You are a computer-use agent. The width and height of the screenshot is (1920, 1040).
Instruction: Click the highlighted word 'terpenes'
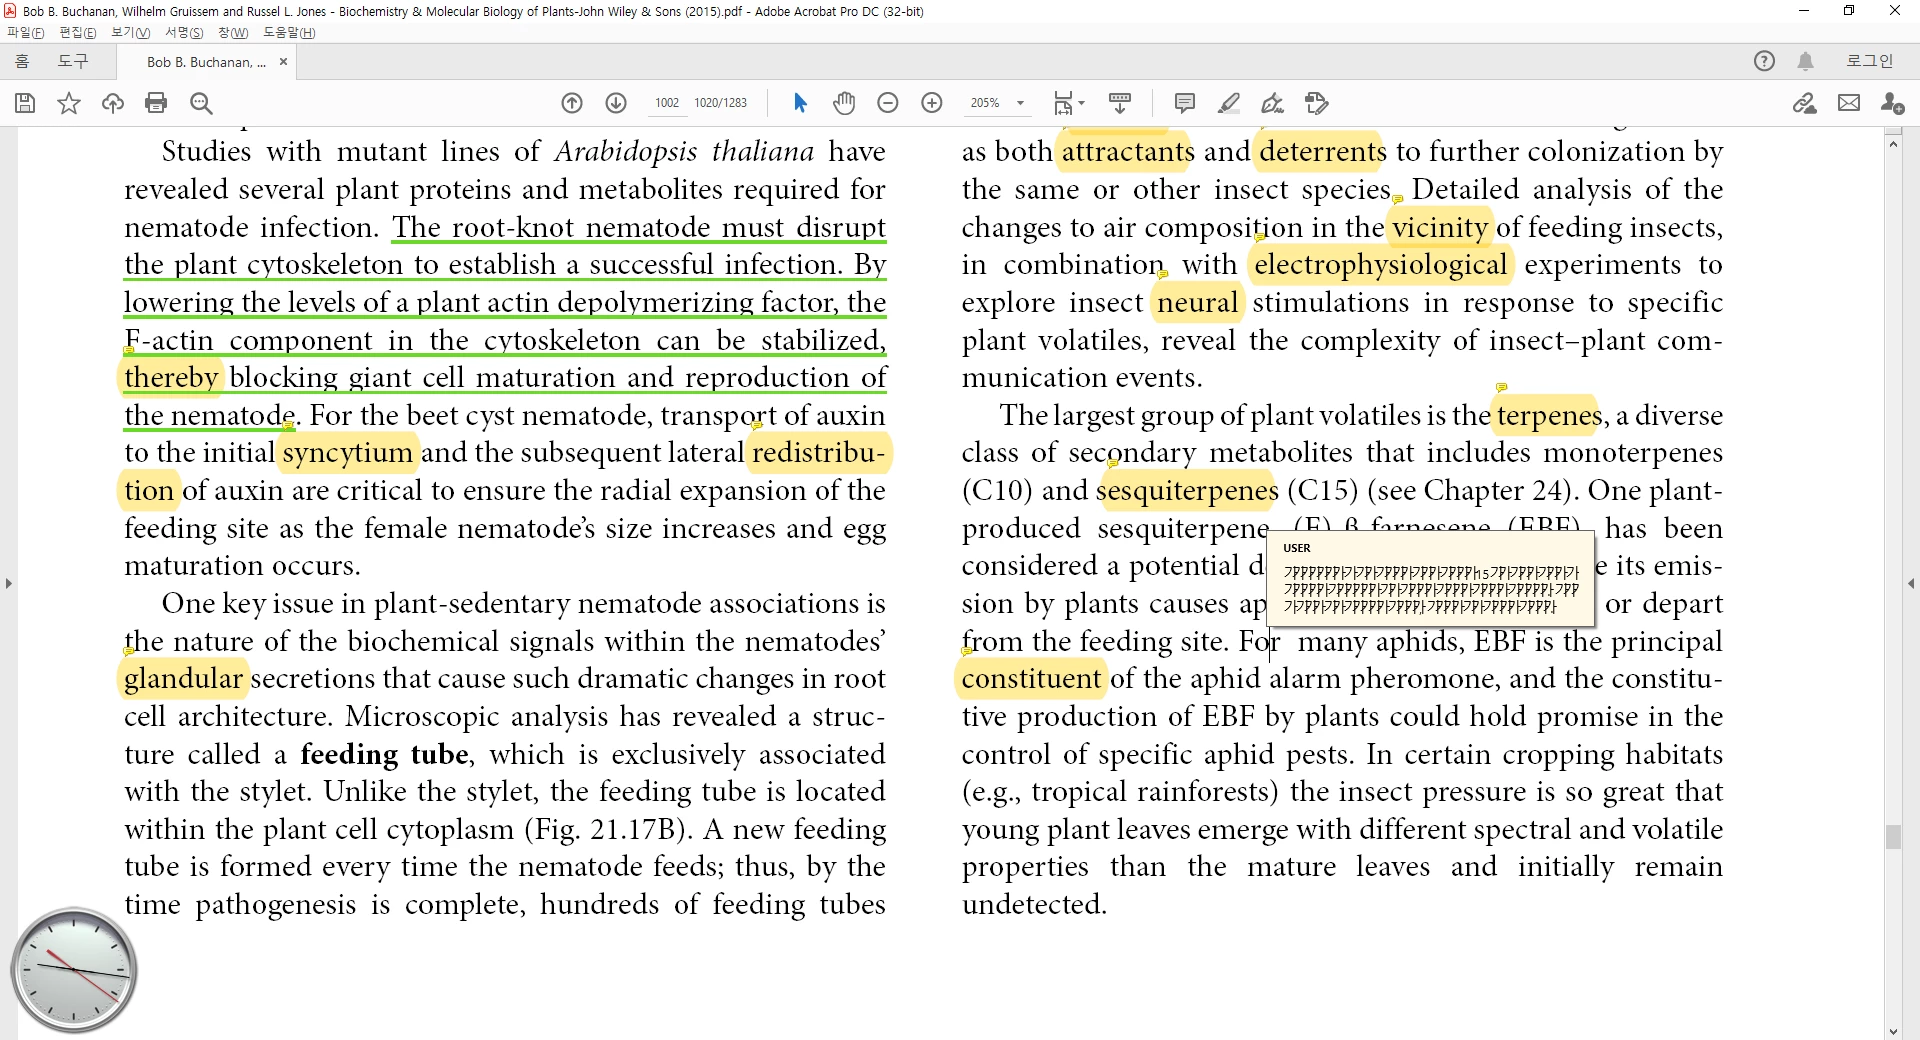point(1549,416)
